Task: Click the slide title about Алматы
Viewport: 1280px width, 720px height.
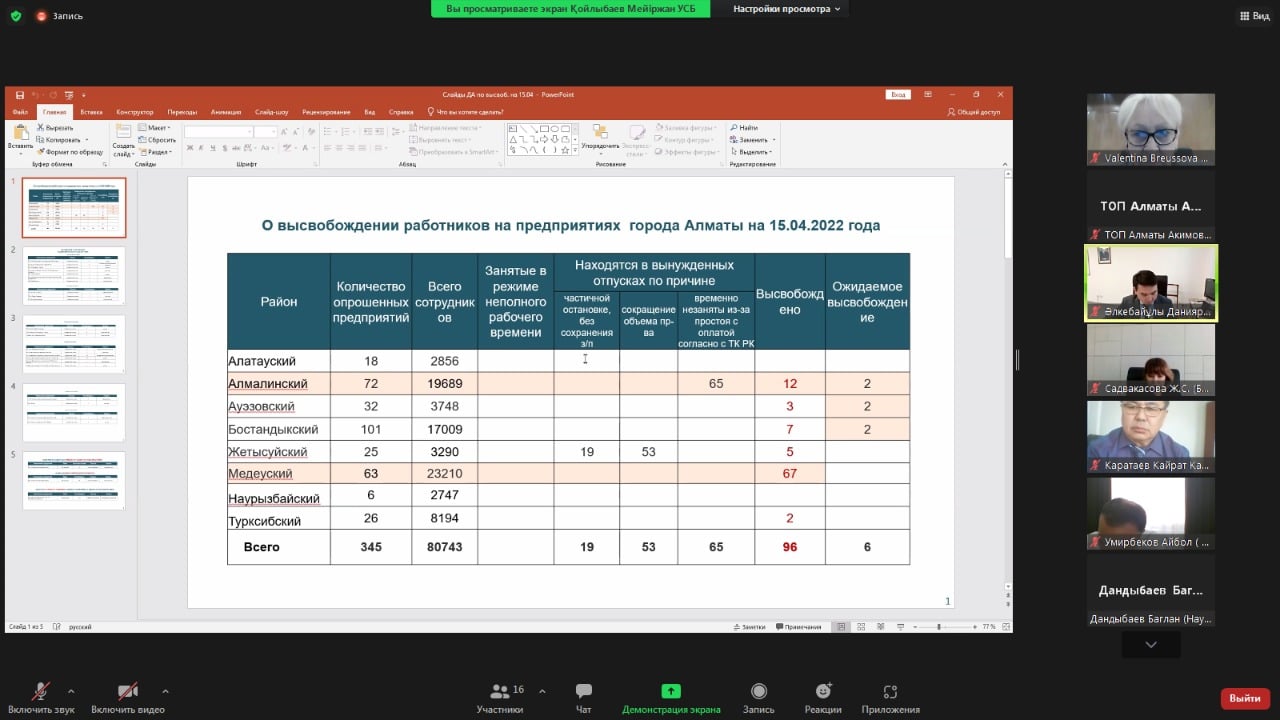Action: [571, 225]
